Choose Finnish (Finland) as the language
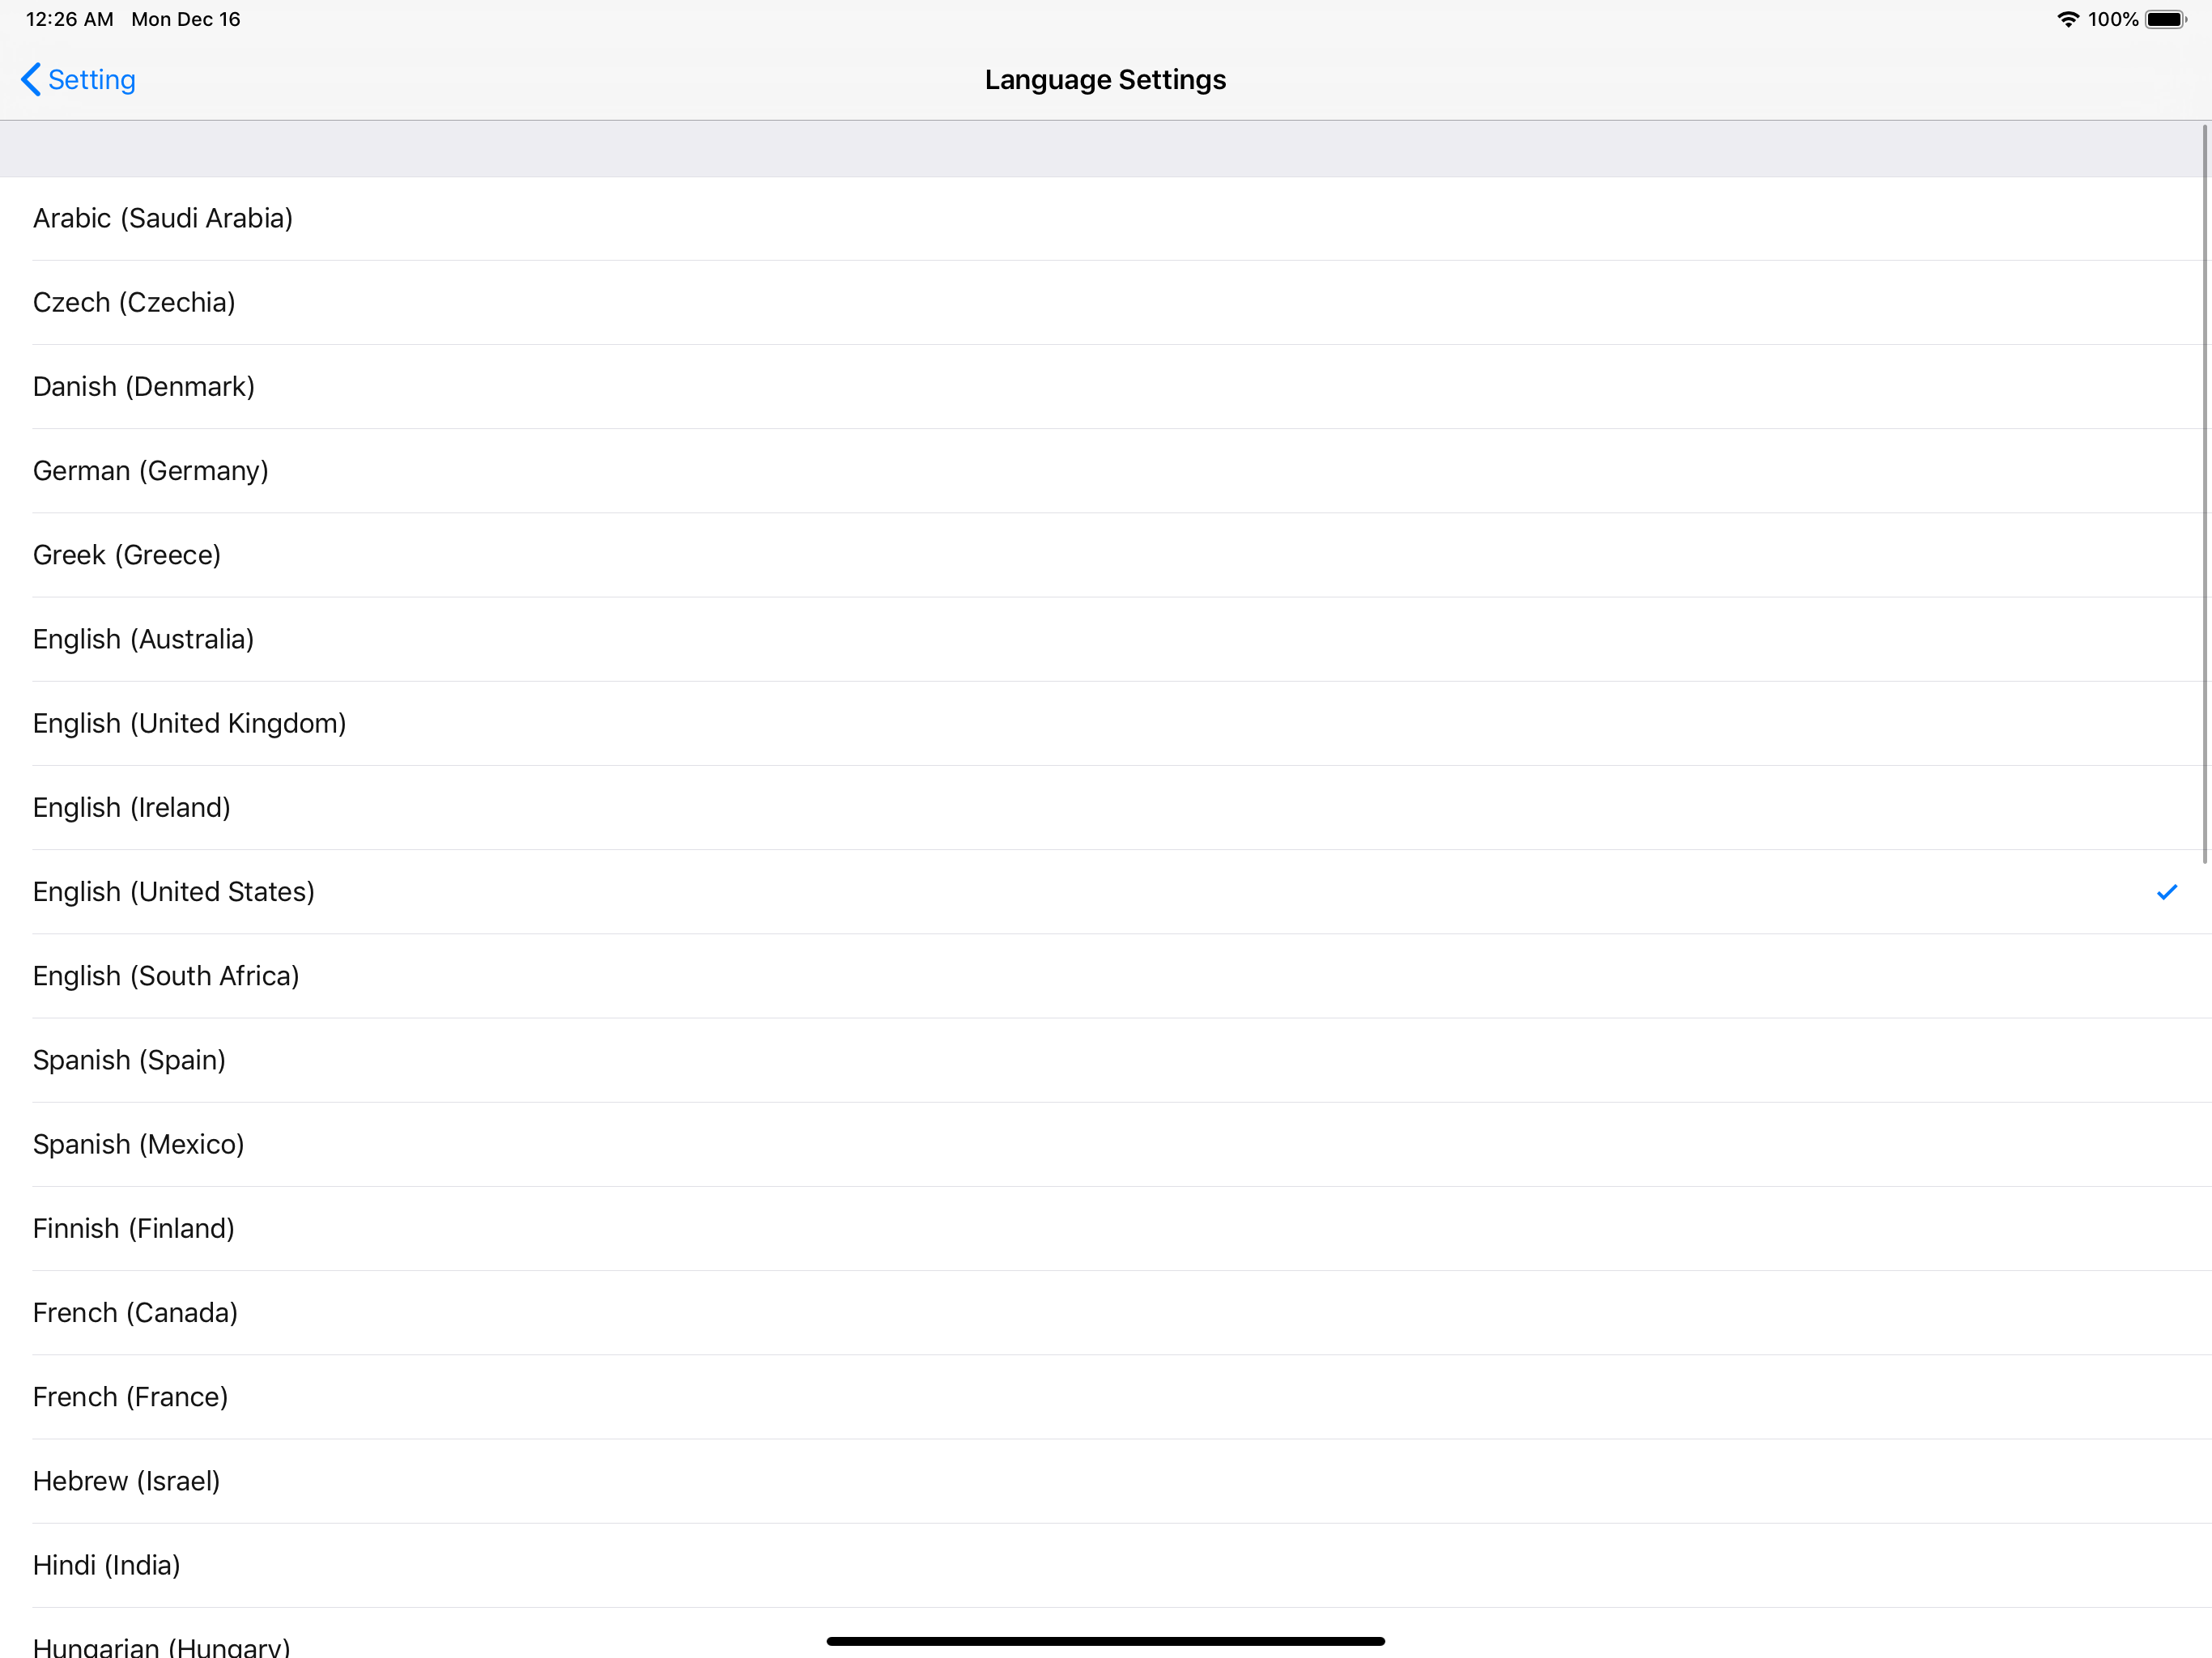This screenshot has height=1658, width=2212. pyautogui.click(x=133, y=1227)
